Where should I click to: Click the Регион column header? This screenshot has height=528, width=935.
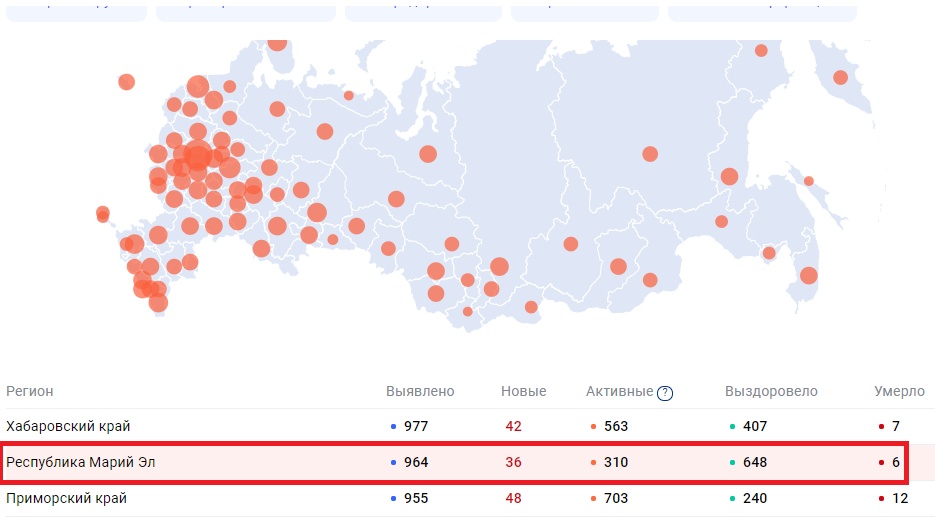click(30, 392)
